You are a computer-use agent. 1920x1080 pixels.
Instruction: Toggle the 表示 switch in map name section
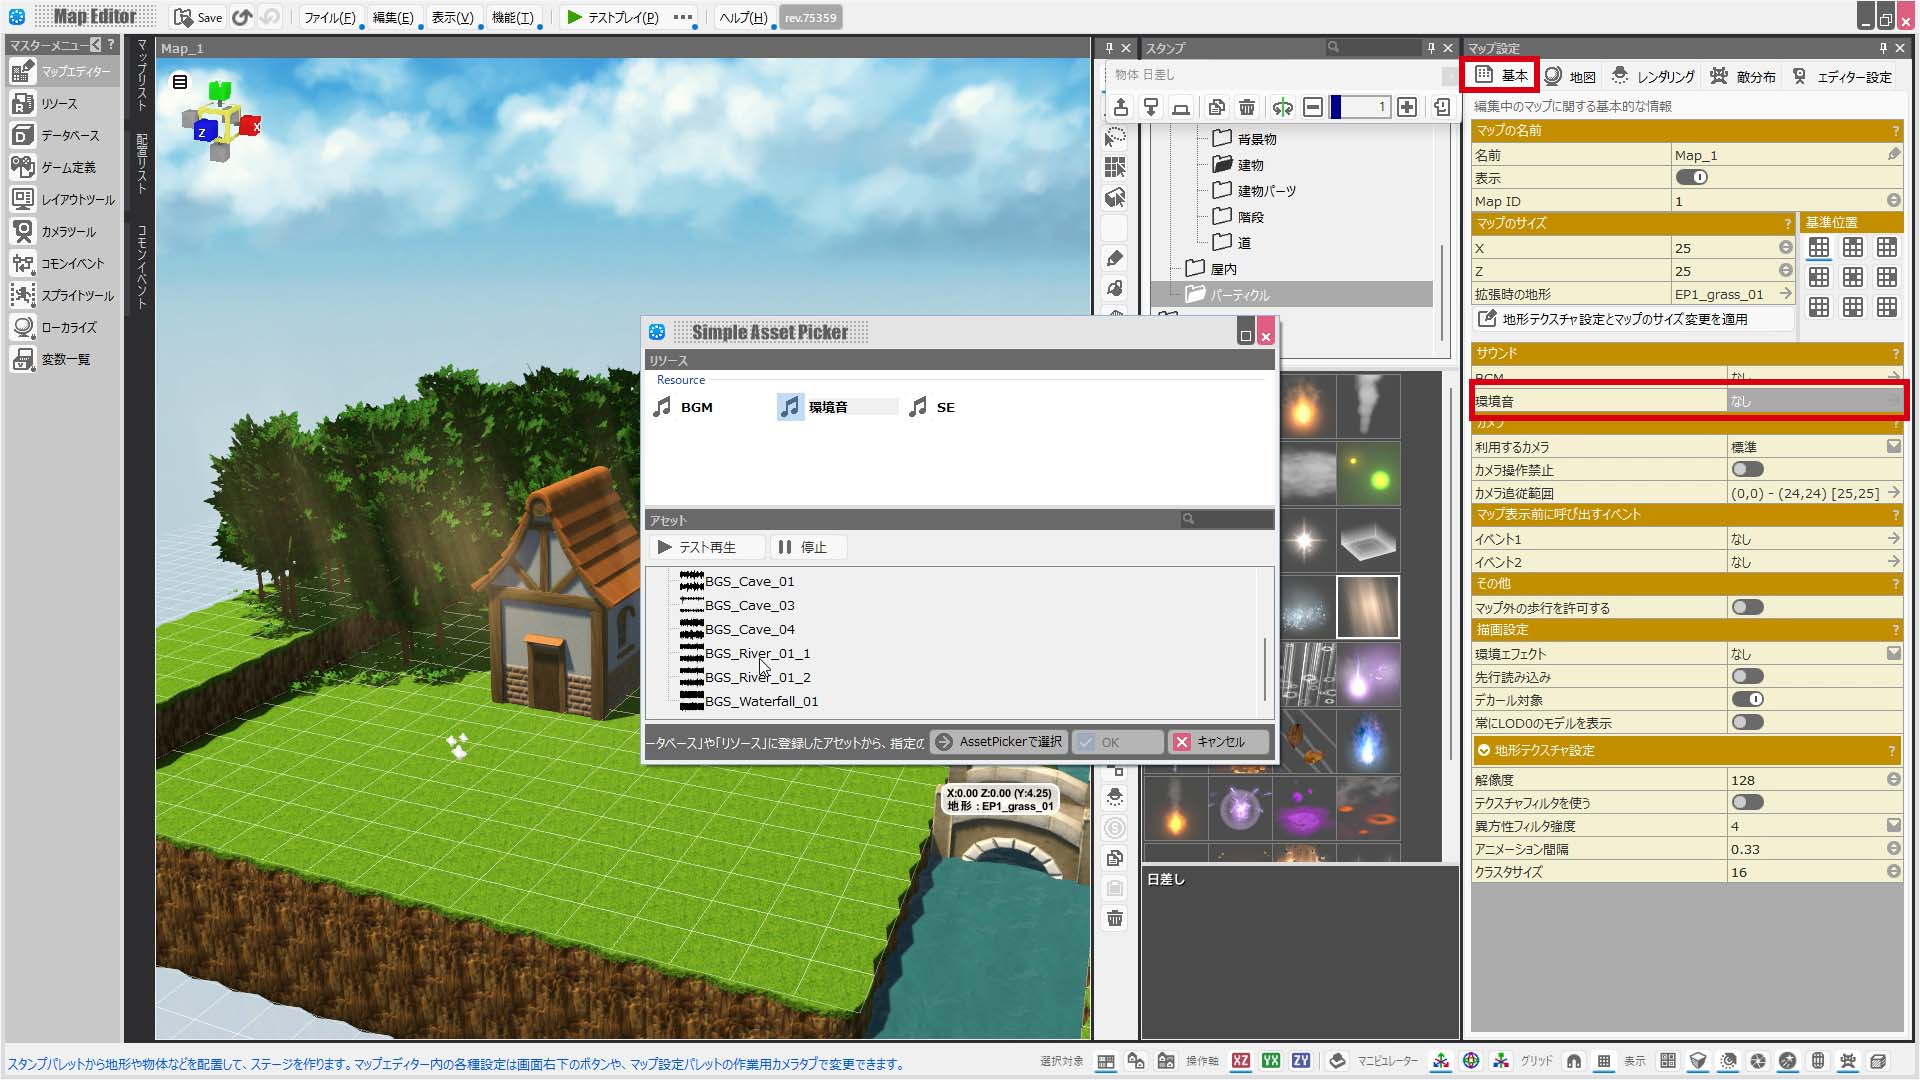[1692, 178]
